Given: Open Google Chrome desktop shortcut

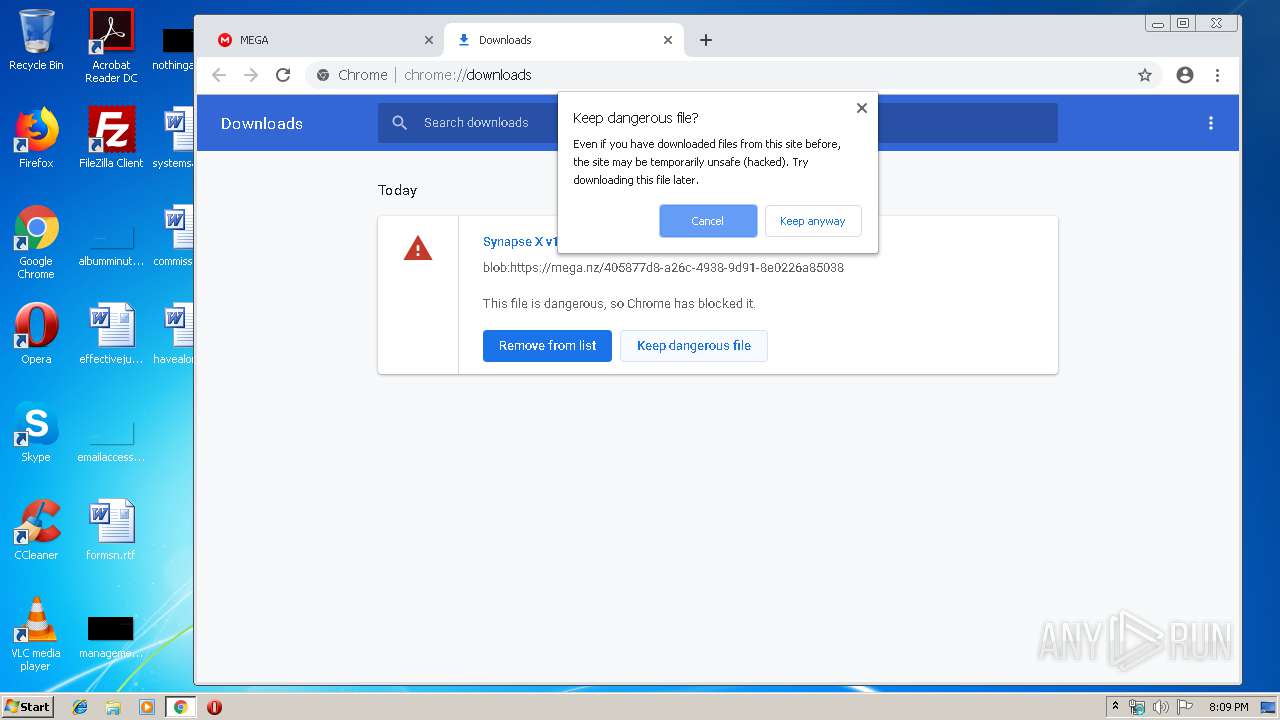Looking at the screenshot, I should tap(36, 242).
